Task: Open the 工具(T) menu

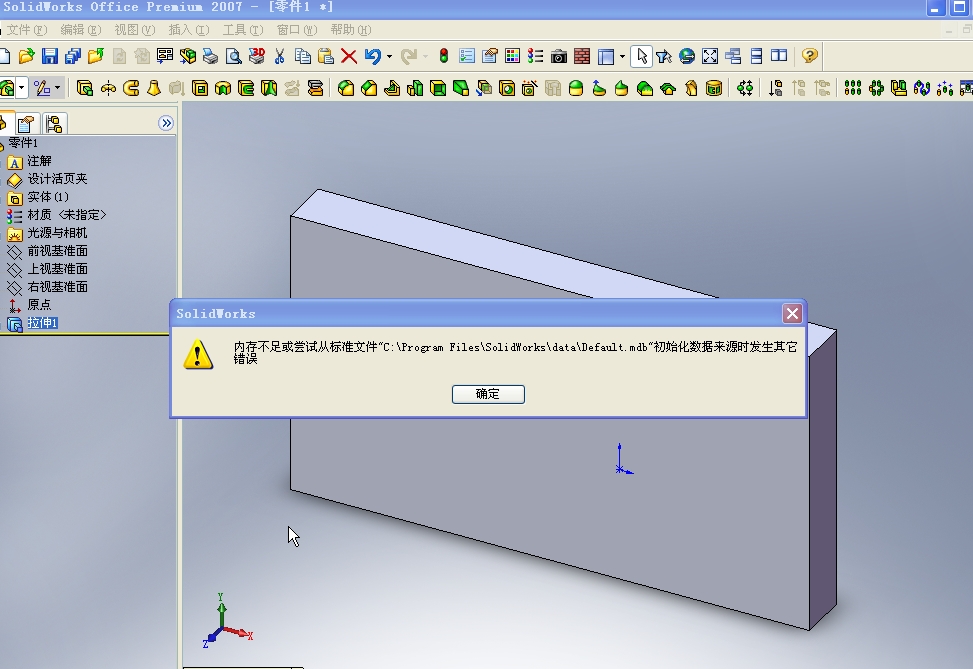Action: [243, 30]
